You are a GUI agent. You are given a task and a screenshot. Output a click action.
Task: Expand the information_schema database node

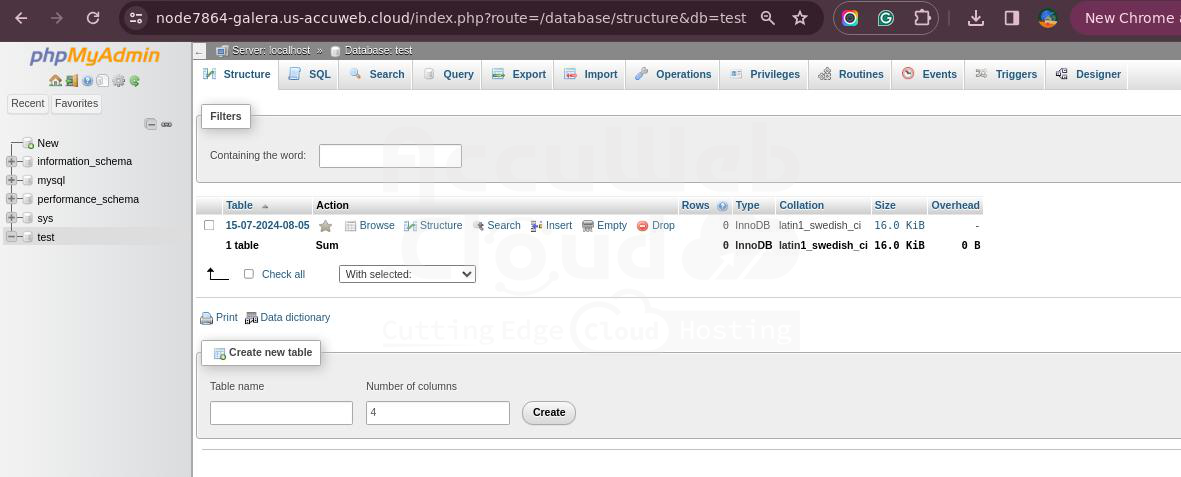pyautogui.click(x=12, y=161)
